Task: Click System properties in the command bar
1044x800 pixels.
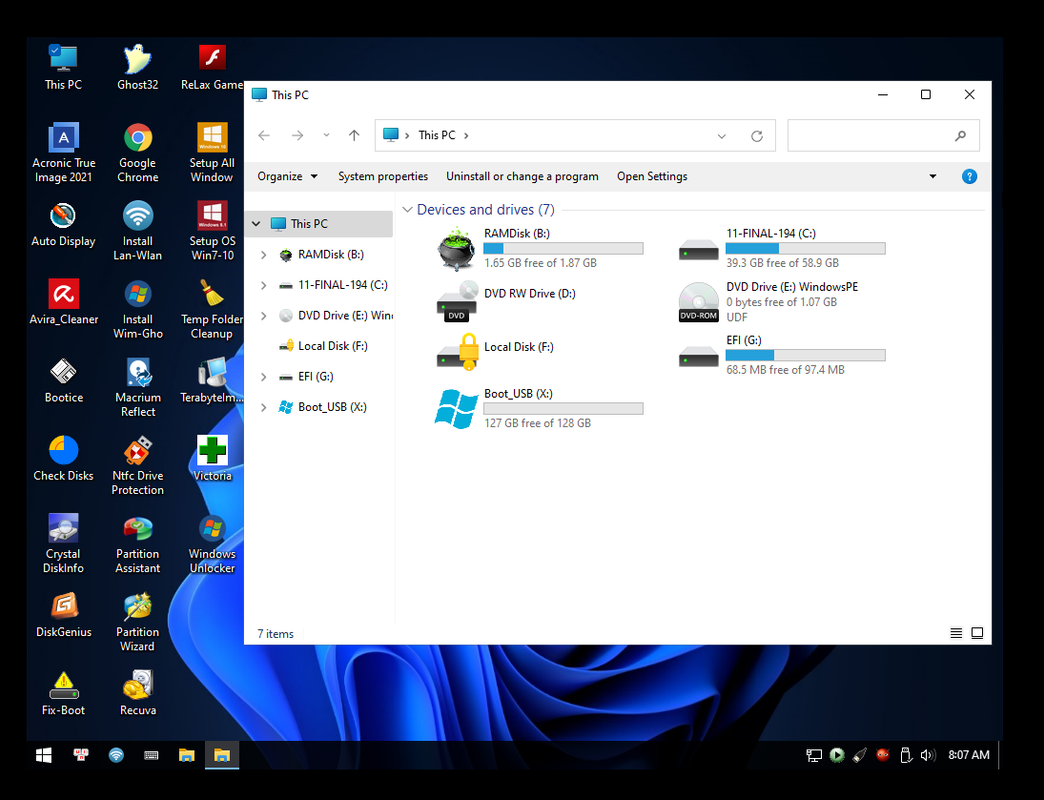Action: click(x=383, y=176)
